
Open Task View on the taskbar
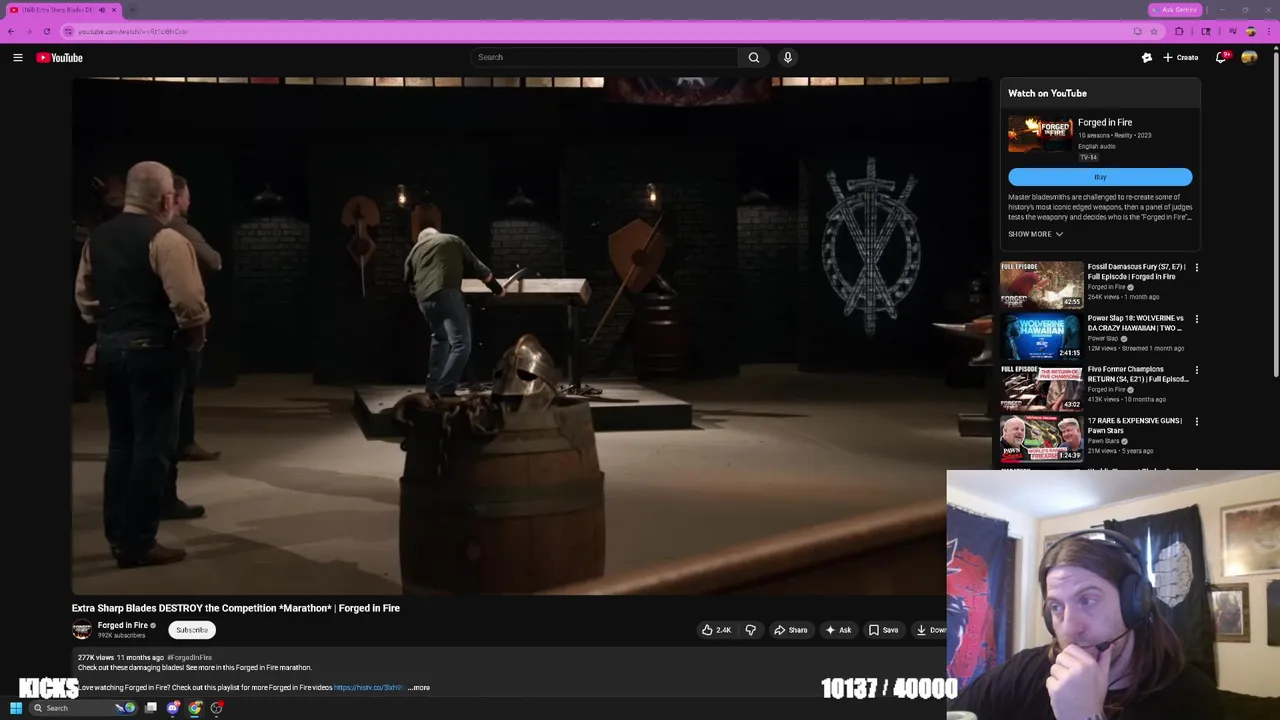(x=151, y=708)
